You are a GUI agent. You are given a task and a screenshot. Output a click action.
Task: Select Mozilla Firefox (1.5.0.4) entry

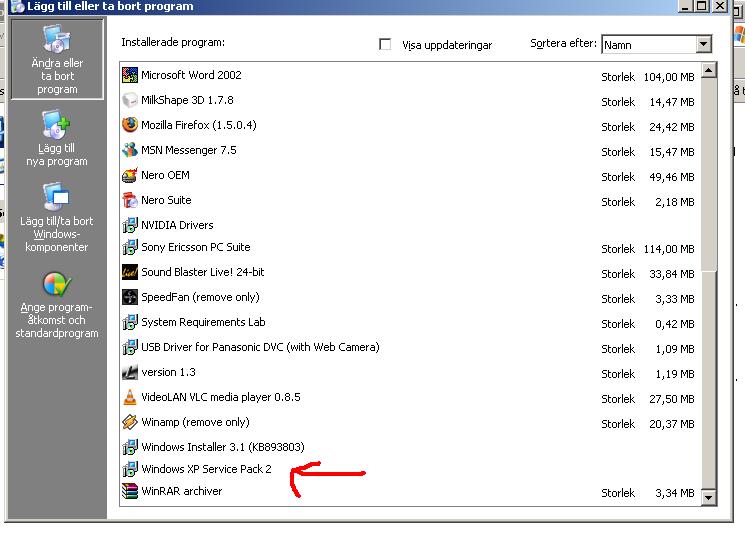pyautogui.click(x=411, y=125)
